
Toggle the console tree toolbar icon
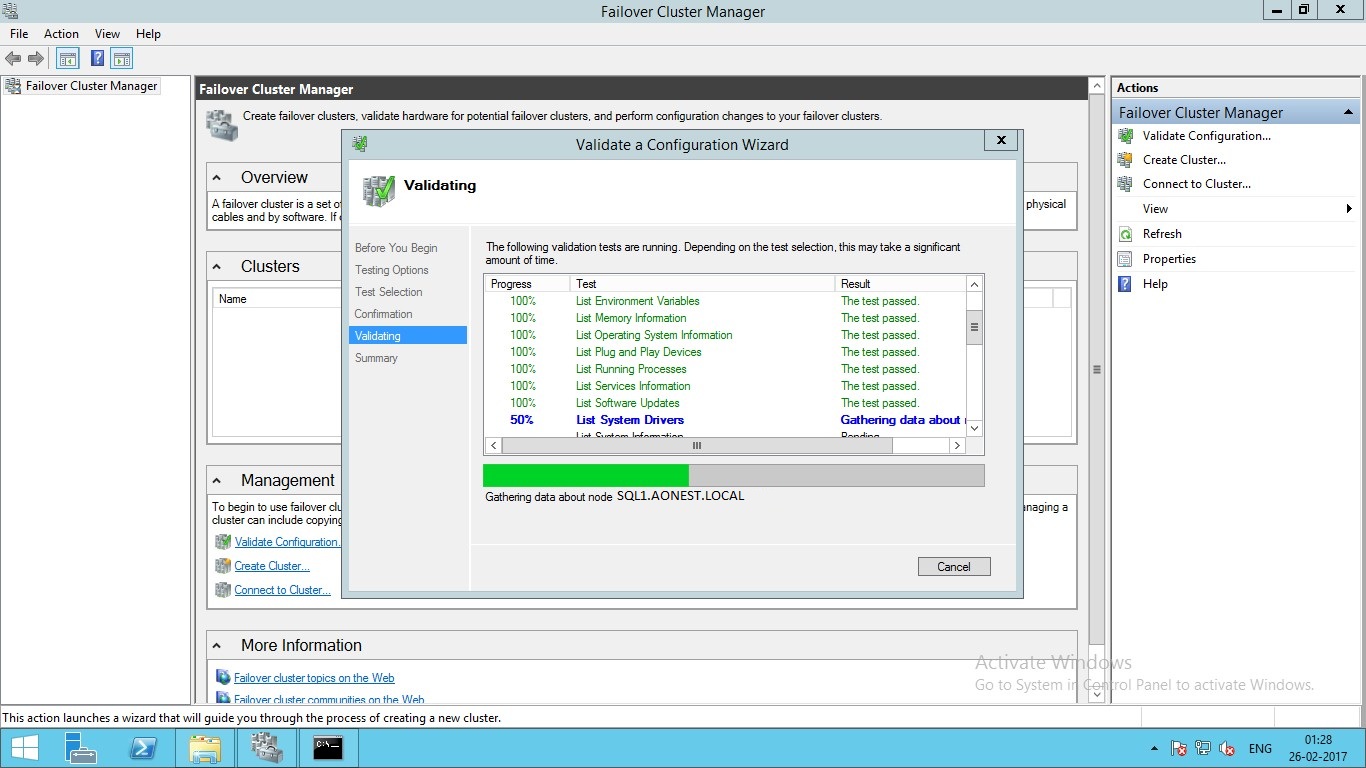pos(68,59)
